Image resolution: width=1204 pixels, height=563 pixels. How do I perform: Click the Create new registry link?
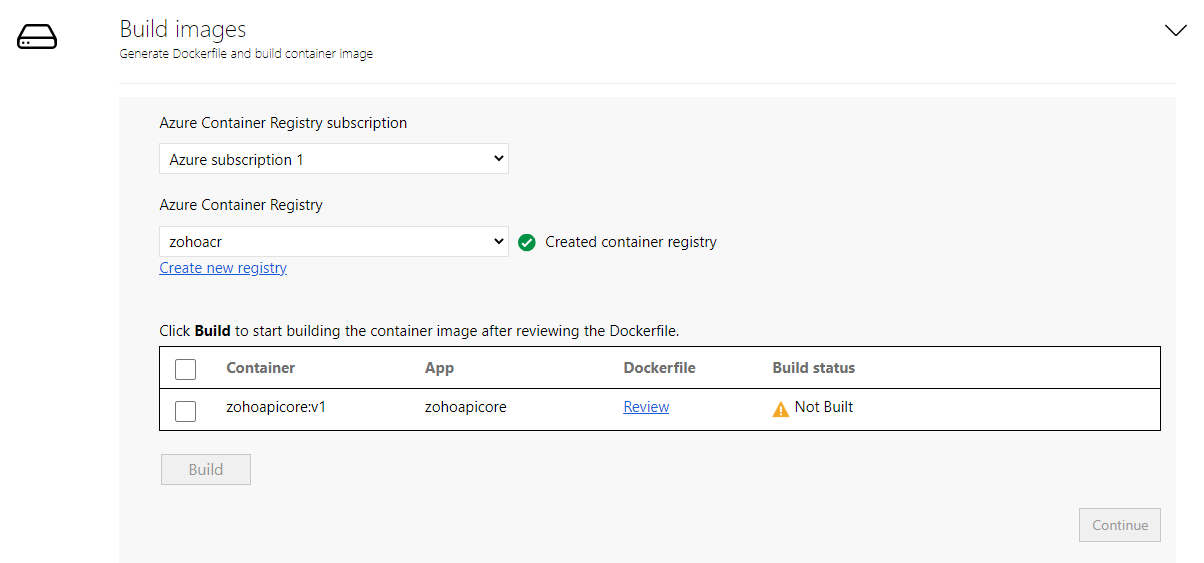click(x=223, y=268)
